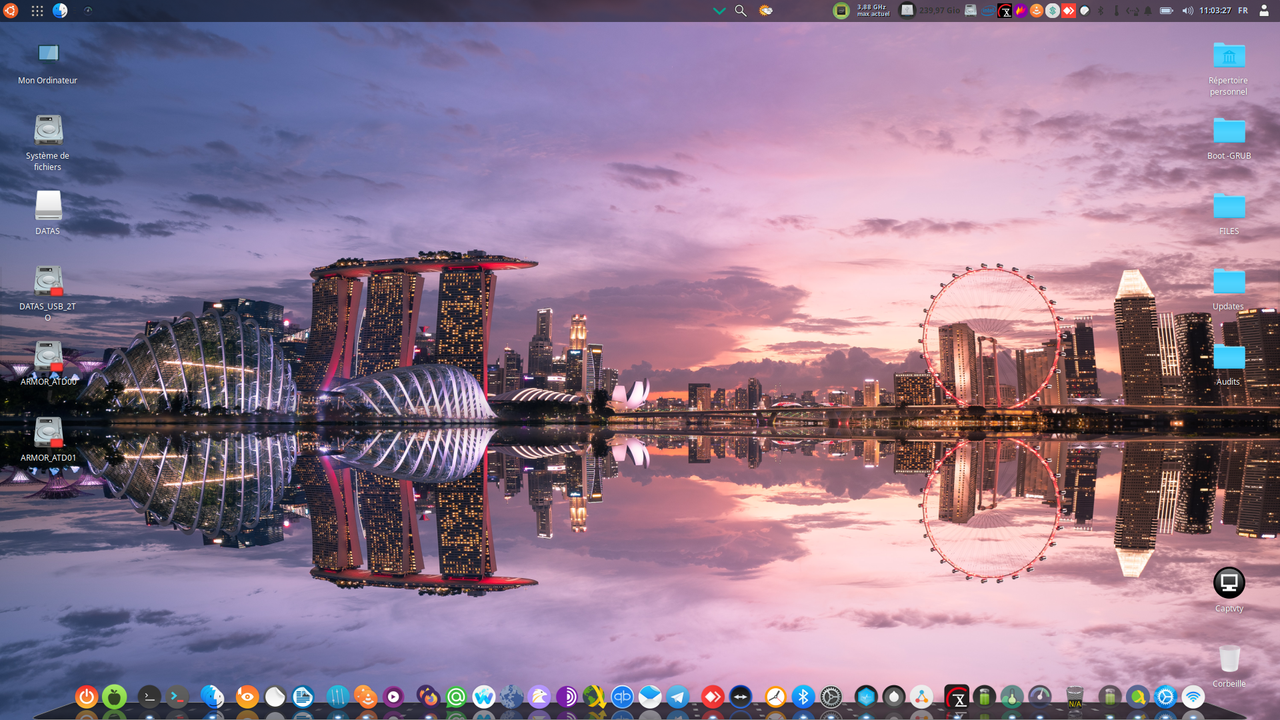Open Telegram from the dock

click(677, 697)
